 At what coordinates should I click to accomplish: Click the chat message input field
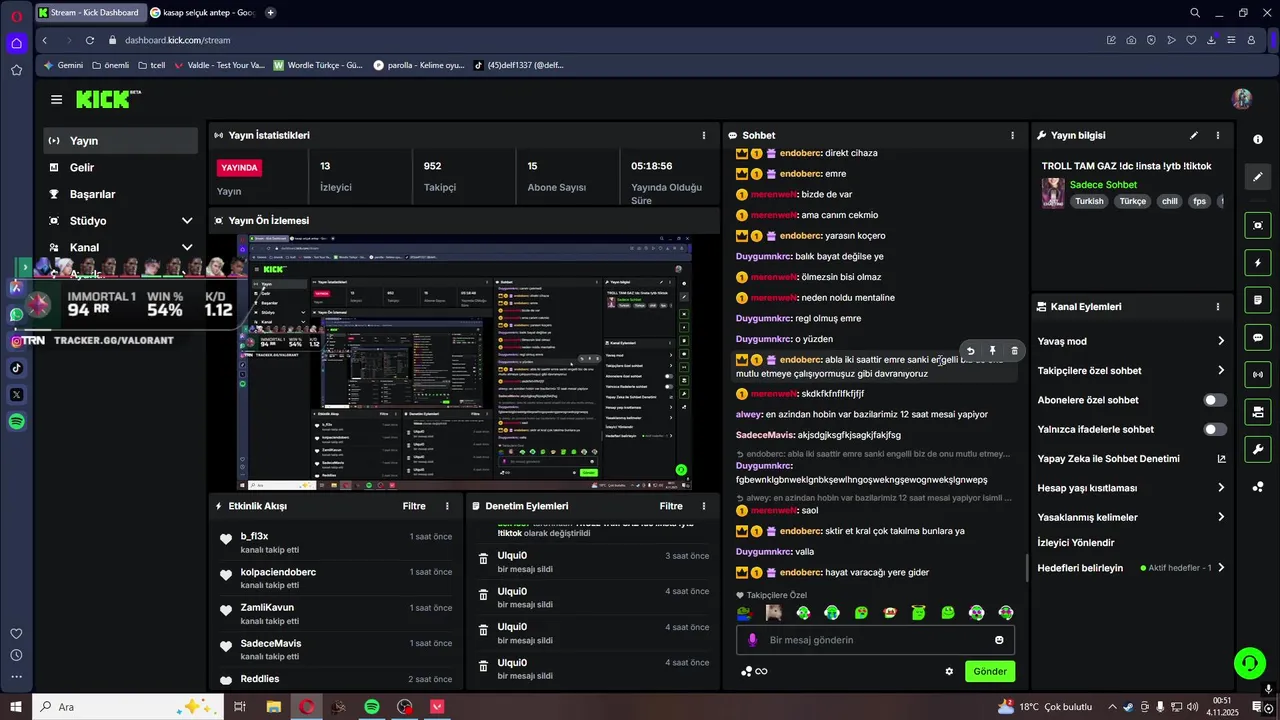(x=875, y=640)
